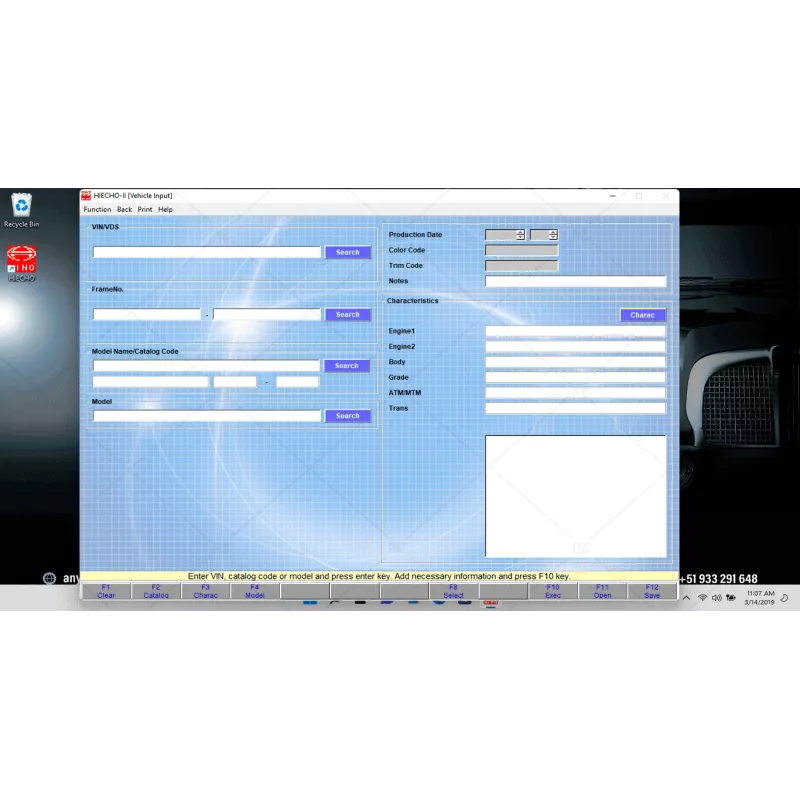Click Search button for FrameNo.
The height and width of the screenshot is (800, 800).
(347, 315)
